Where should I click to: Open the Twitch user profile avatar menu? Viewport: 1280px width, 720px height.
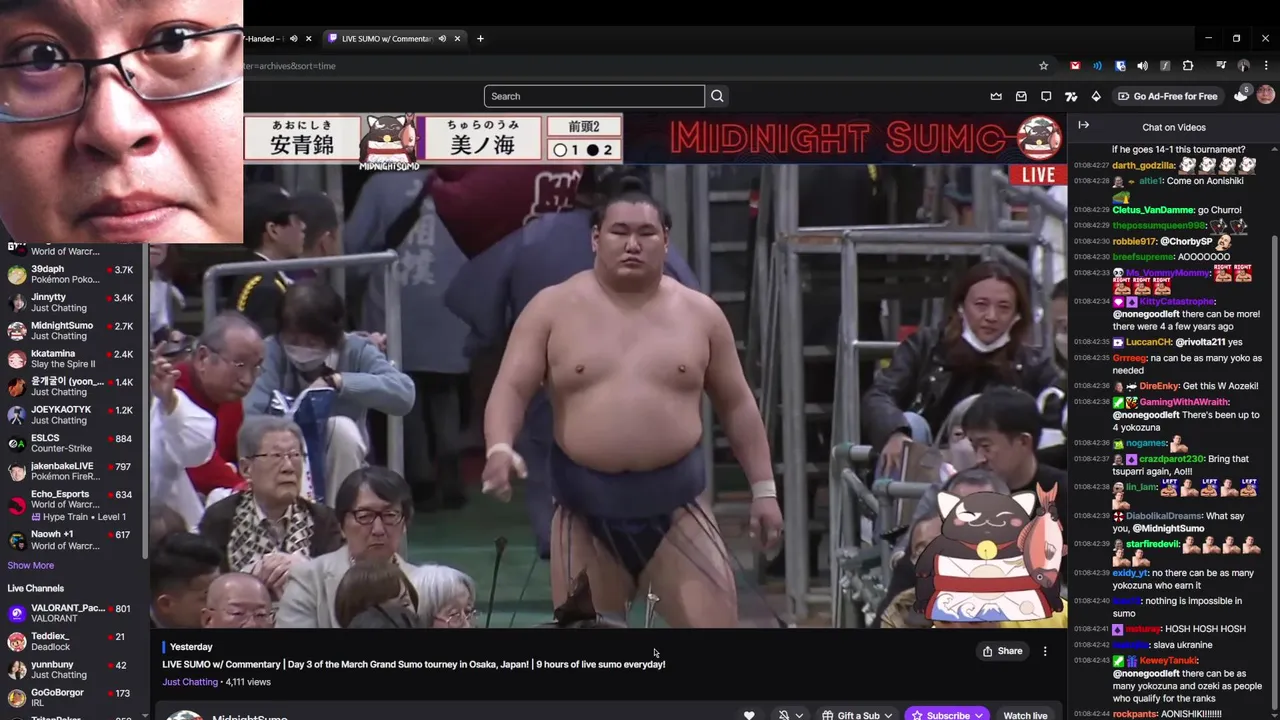tap(1266, 95)
